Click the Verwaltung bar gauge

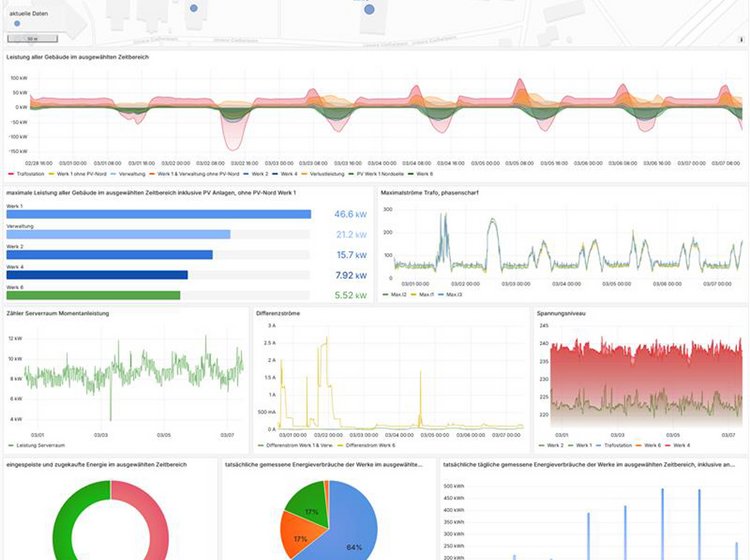pos(118,234)
